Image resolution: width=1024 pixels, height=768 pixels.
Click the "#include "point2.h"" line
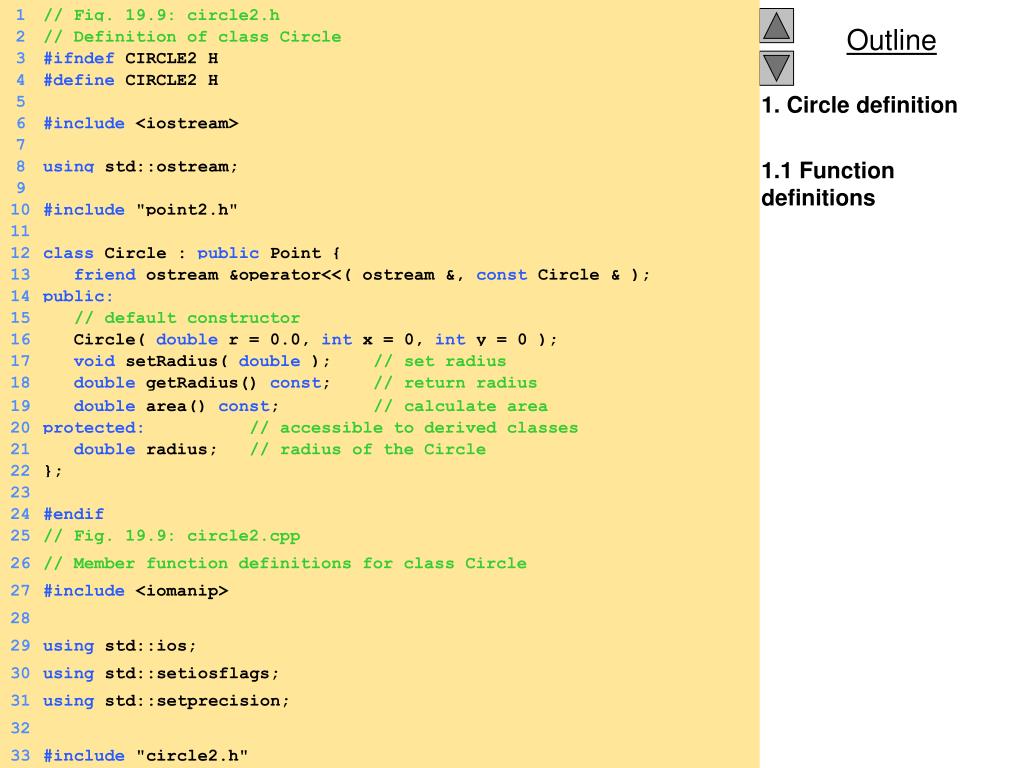[140, 209]
